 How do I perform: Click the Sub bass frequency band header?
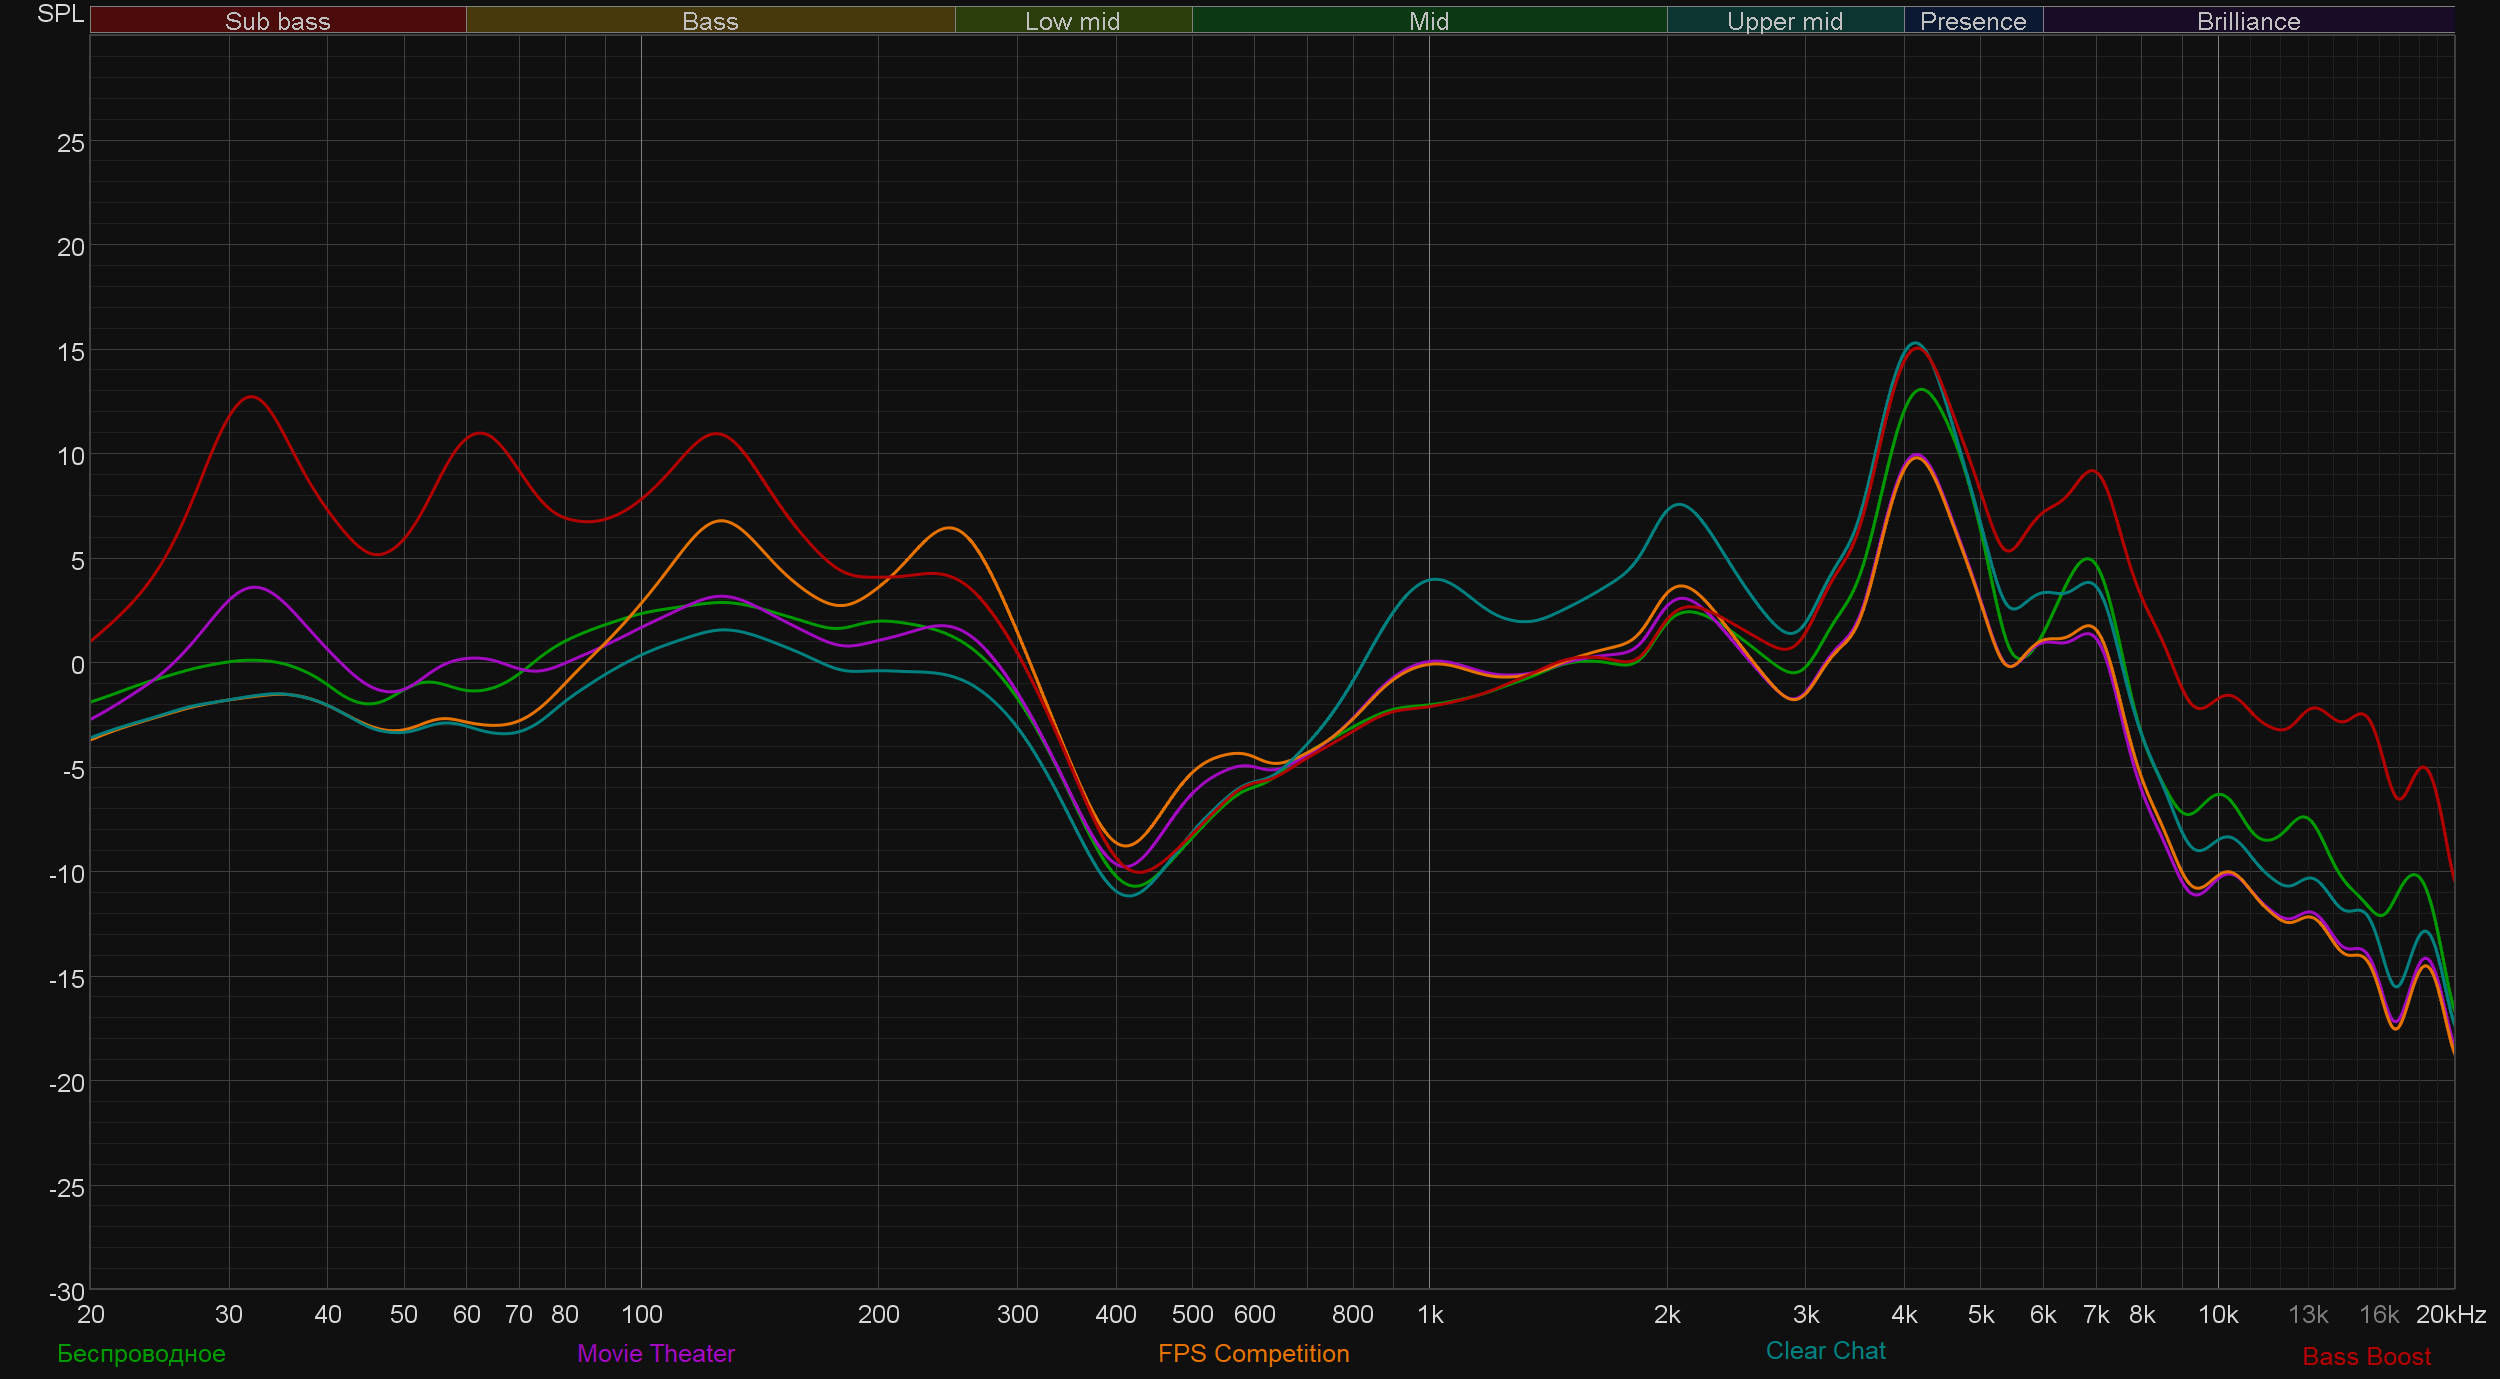tap(277, 21)
